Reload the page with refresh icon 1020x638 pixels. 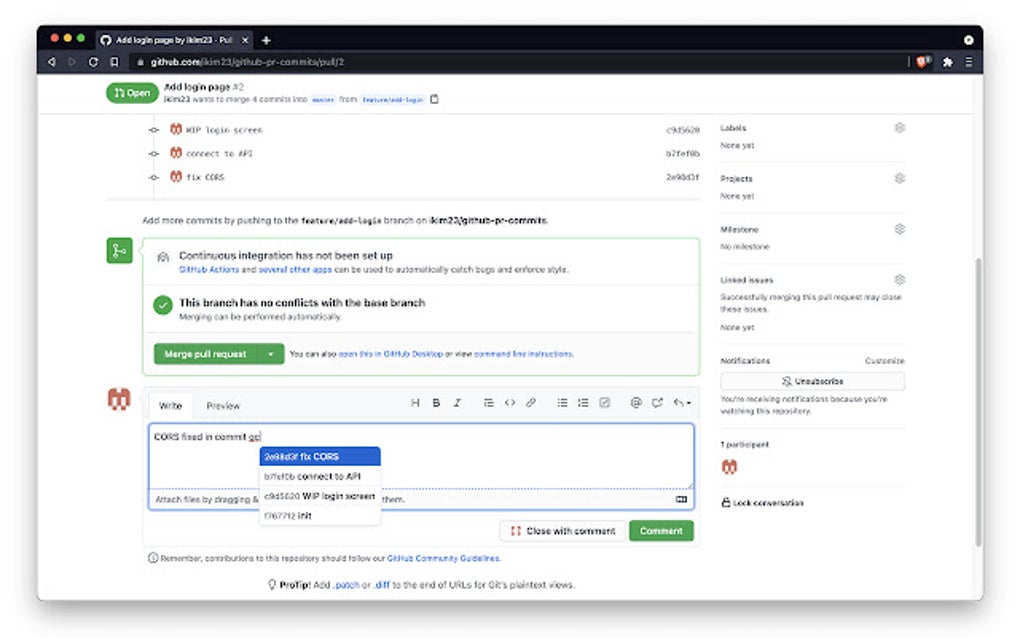point(93,62)
